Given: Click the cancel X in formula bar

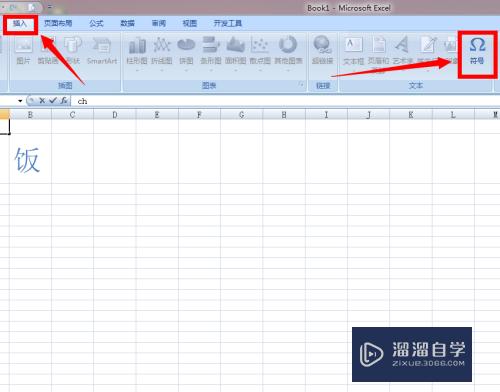Looking at the screenshot, I should [42, 100].
